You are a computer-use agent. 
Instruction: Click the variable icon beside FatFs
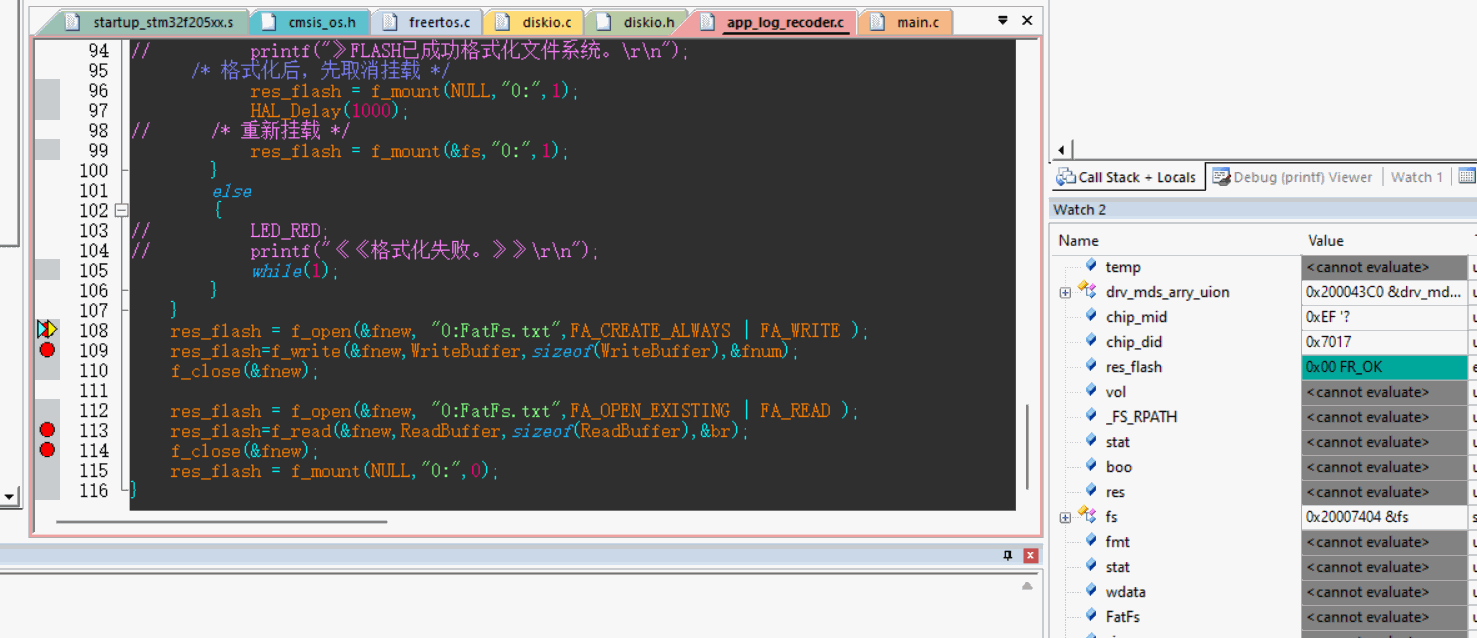click(1091, 616)
